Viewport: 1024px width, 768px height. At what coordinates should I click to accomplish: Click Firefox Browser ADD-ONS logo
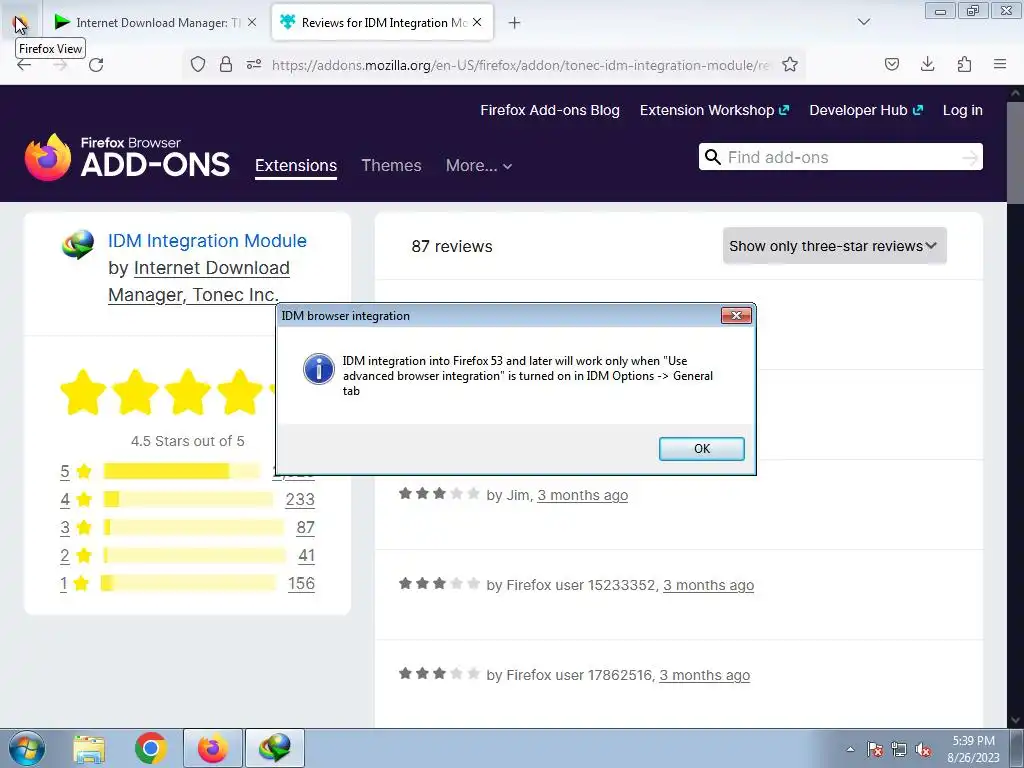point(127,157)
